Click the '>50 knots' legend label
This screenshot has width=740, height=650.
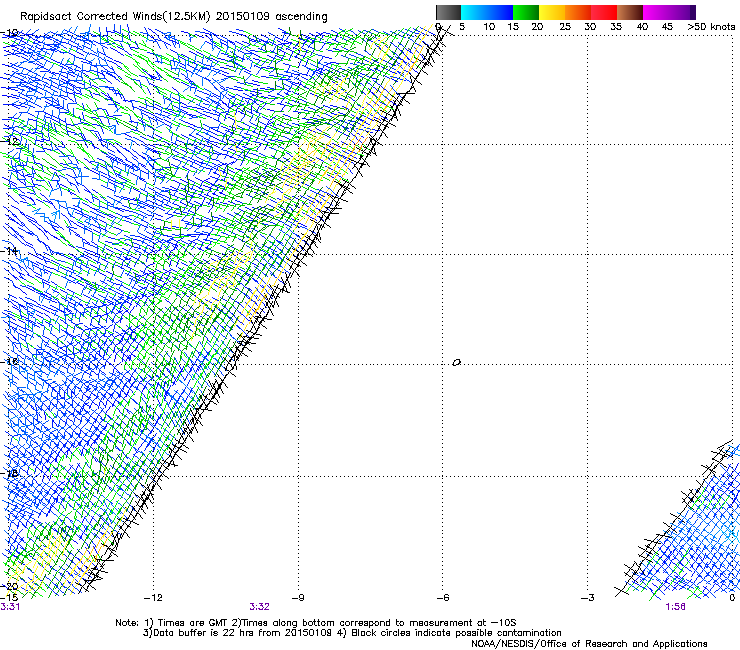pyautogui.click(x=711, y=27)
